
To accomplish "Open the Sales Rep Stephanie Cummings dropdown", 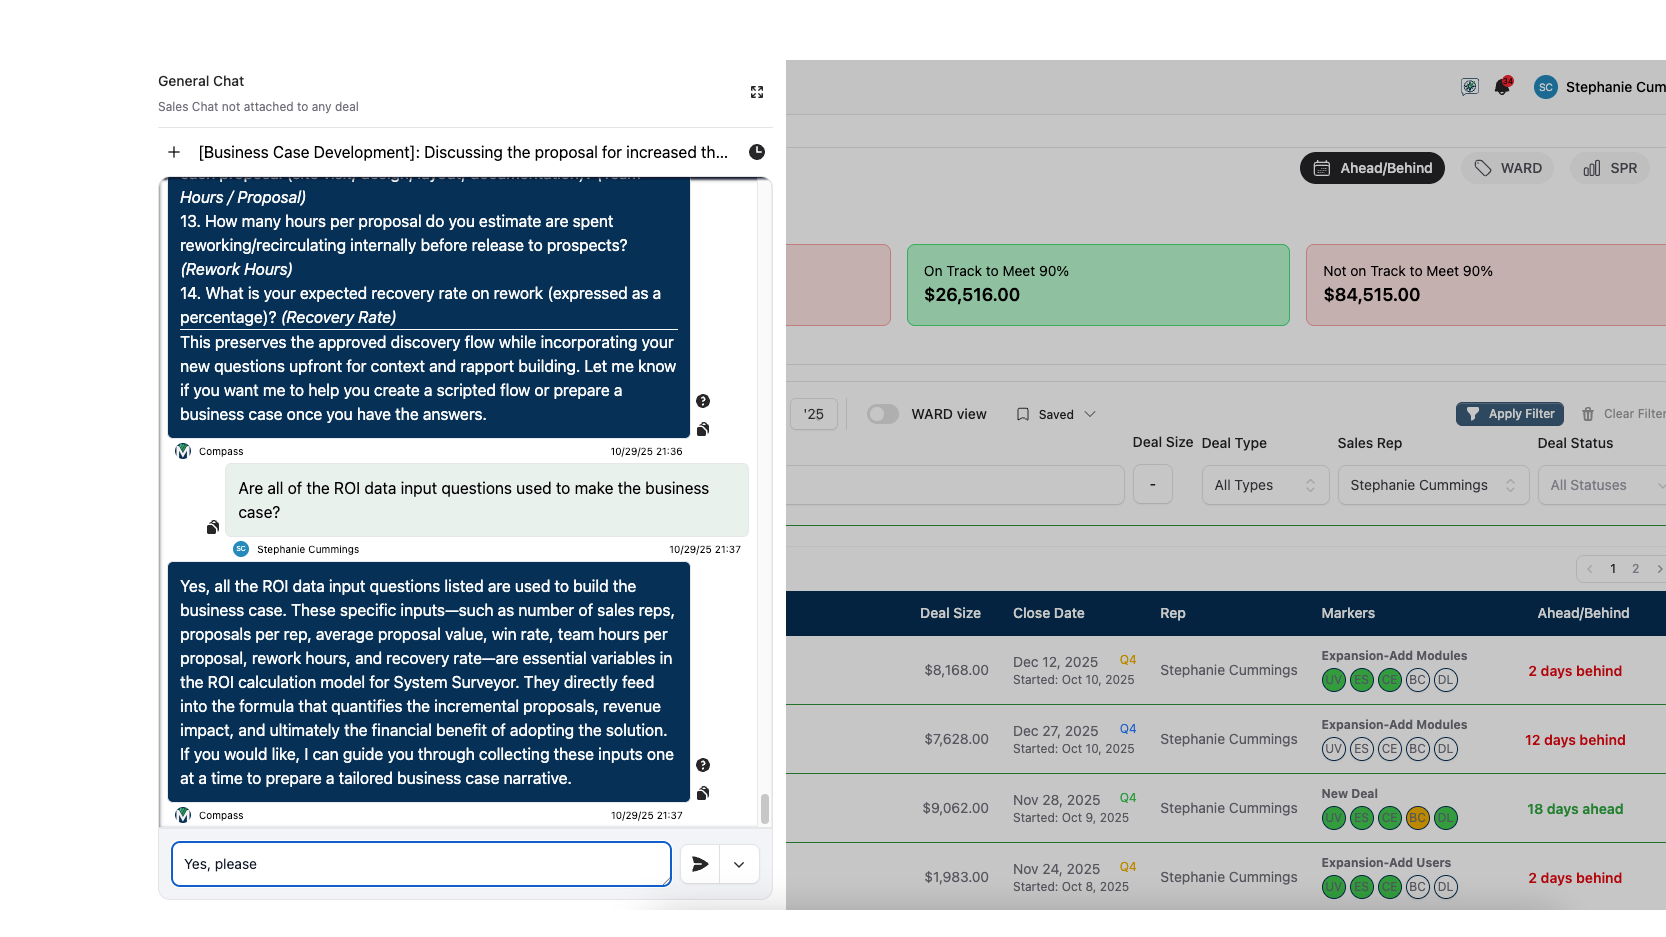I will pos(1432,485).
